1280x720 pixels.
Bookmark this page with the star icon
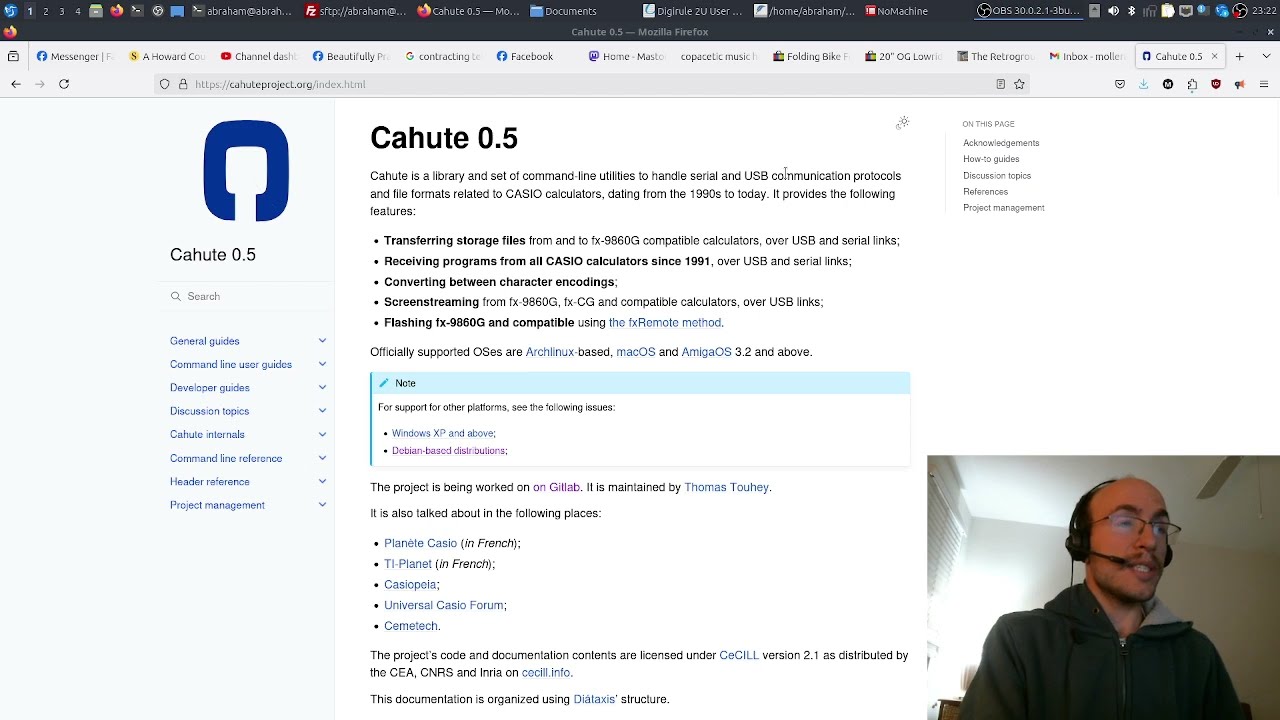1019,84
